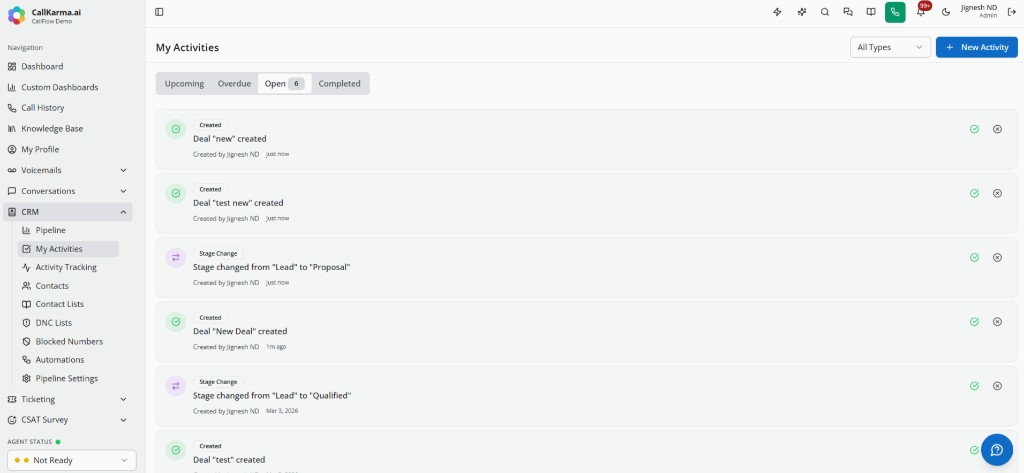The width and height of the screenshot is (1024, 473).
Task: Open Knowledge Base page
Action: click(x=67, y=129)
